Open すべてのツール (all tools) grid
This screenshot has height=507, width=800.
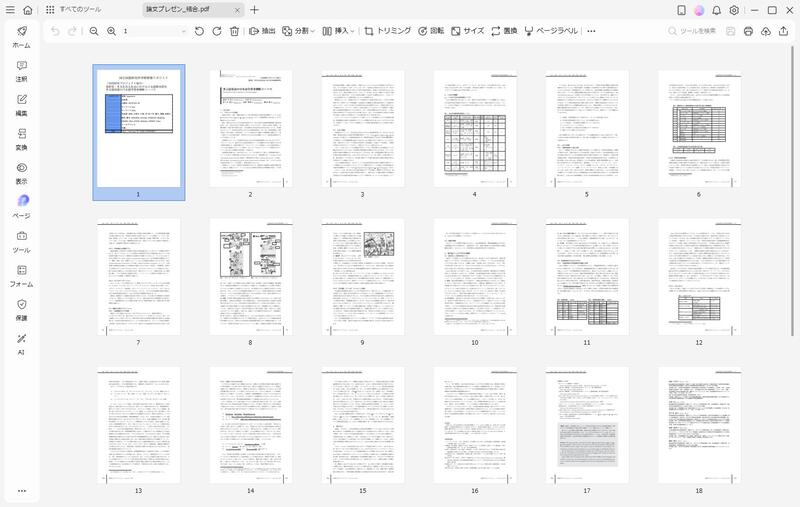pos(73,10)
